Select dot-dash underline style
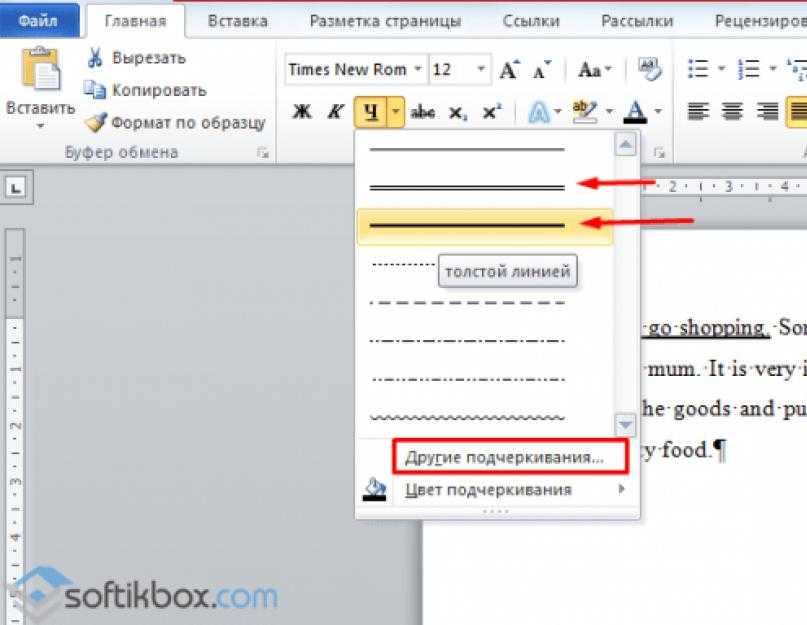 click(485, 341)
